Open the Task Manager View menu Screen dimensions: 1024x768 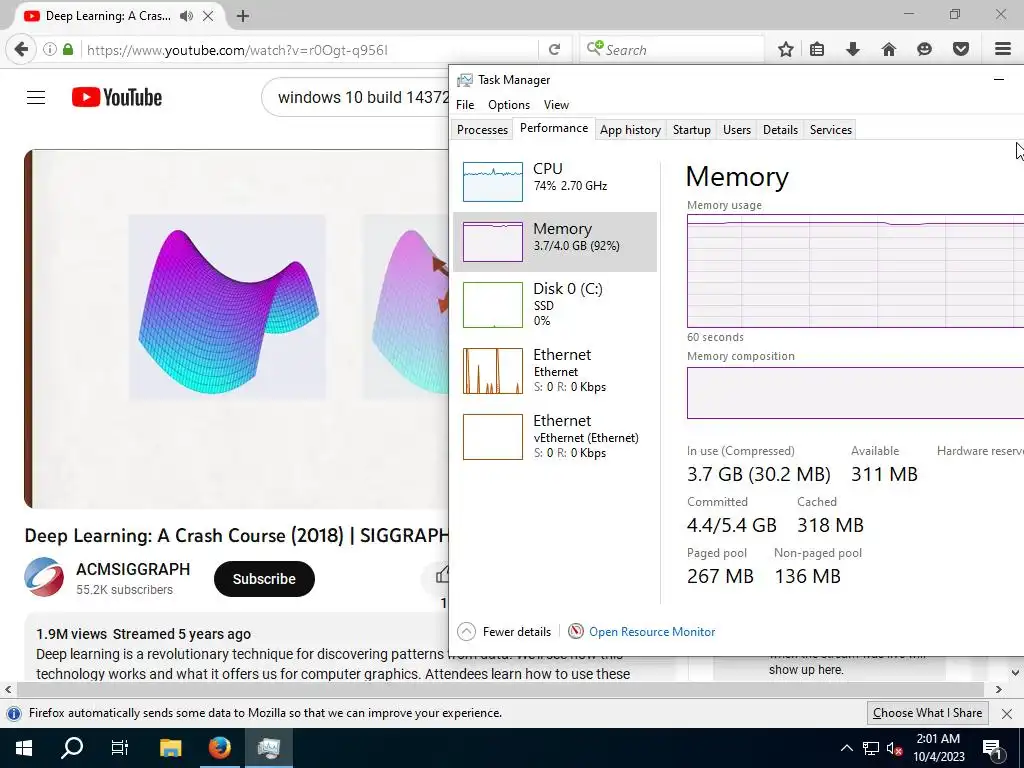tap(556, 104)
